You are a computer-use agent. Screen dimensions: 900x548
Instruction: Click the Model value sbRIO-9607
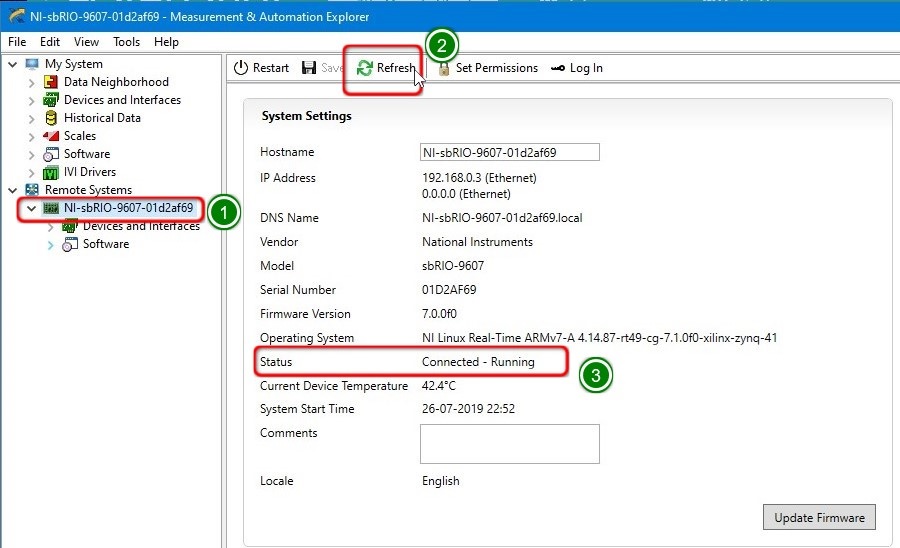click(453, 266)
